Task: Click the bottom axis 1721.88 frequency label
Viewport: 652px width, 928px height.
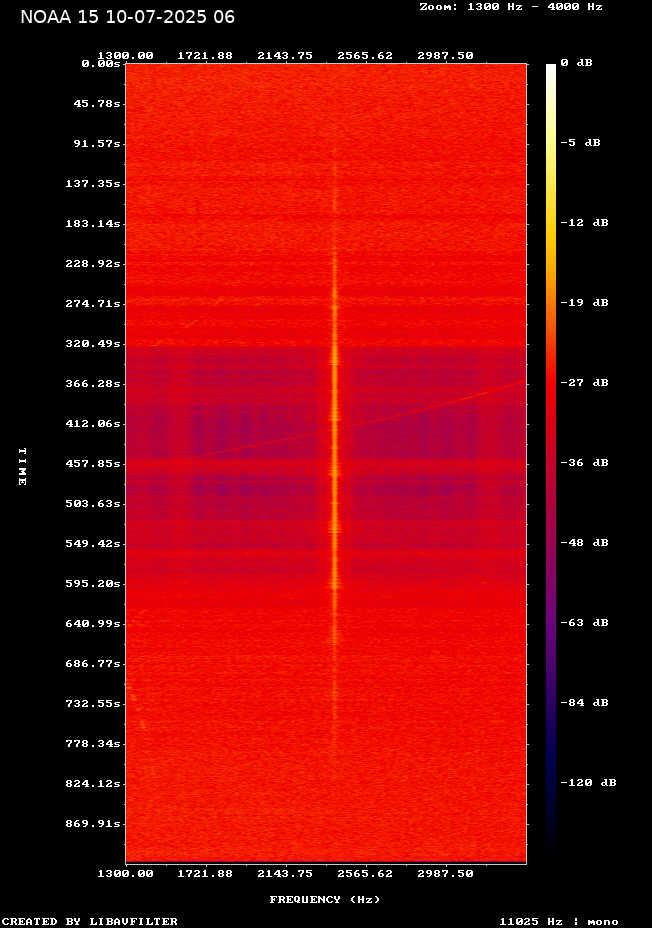Action: pyautogui.click(x=205, y=873)
